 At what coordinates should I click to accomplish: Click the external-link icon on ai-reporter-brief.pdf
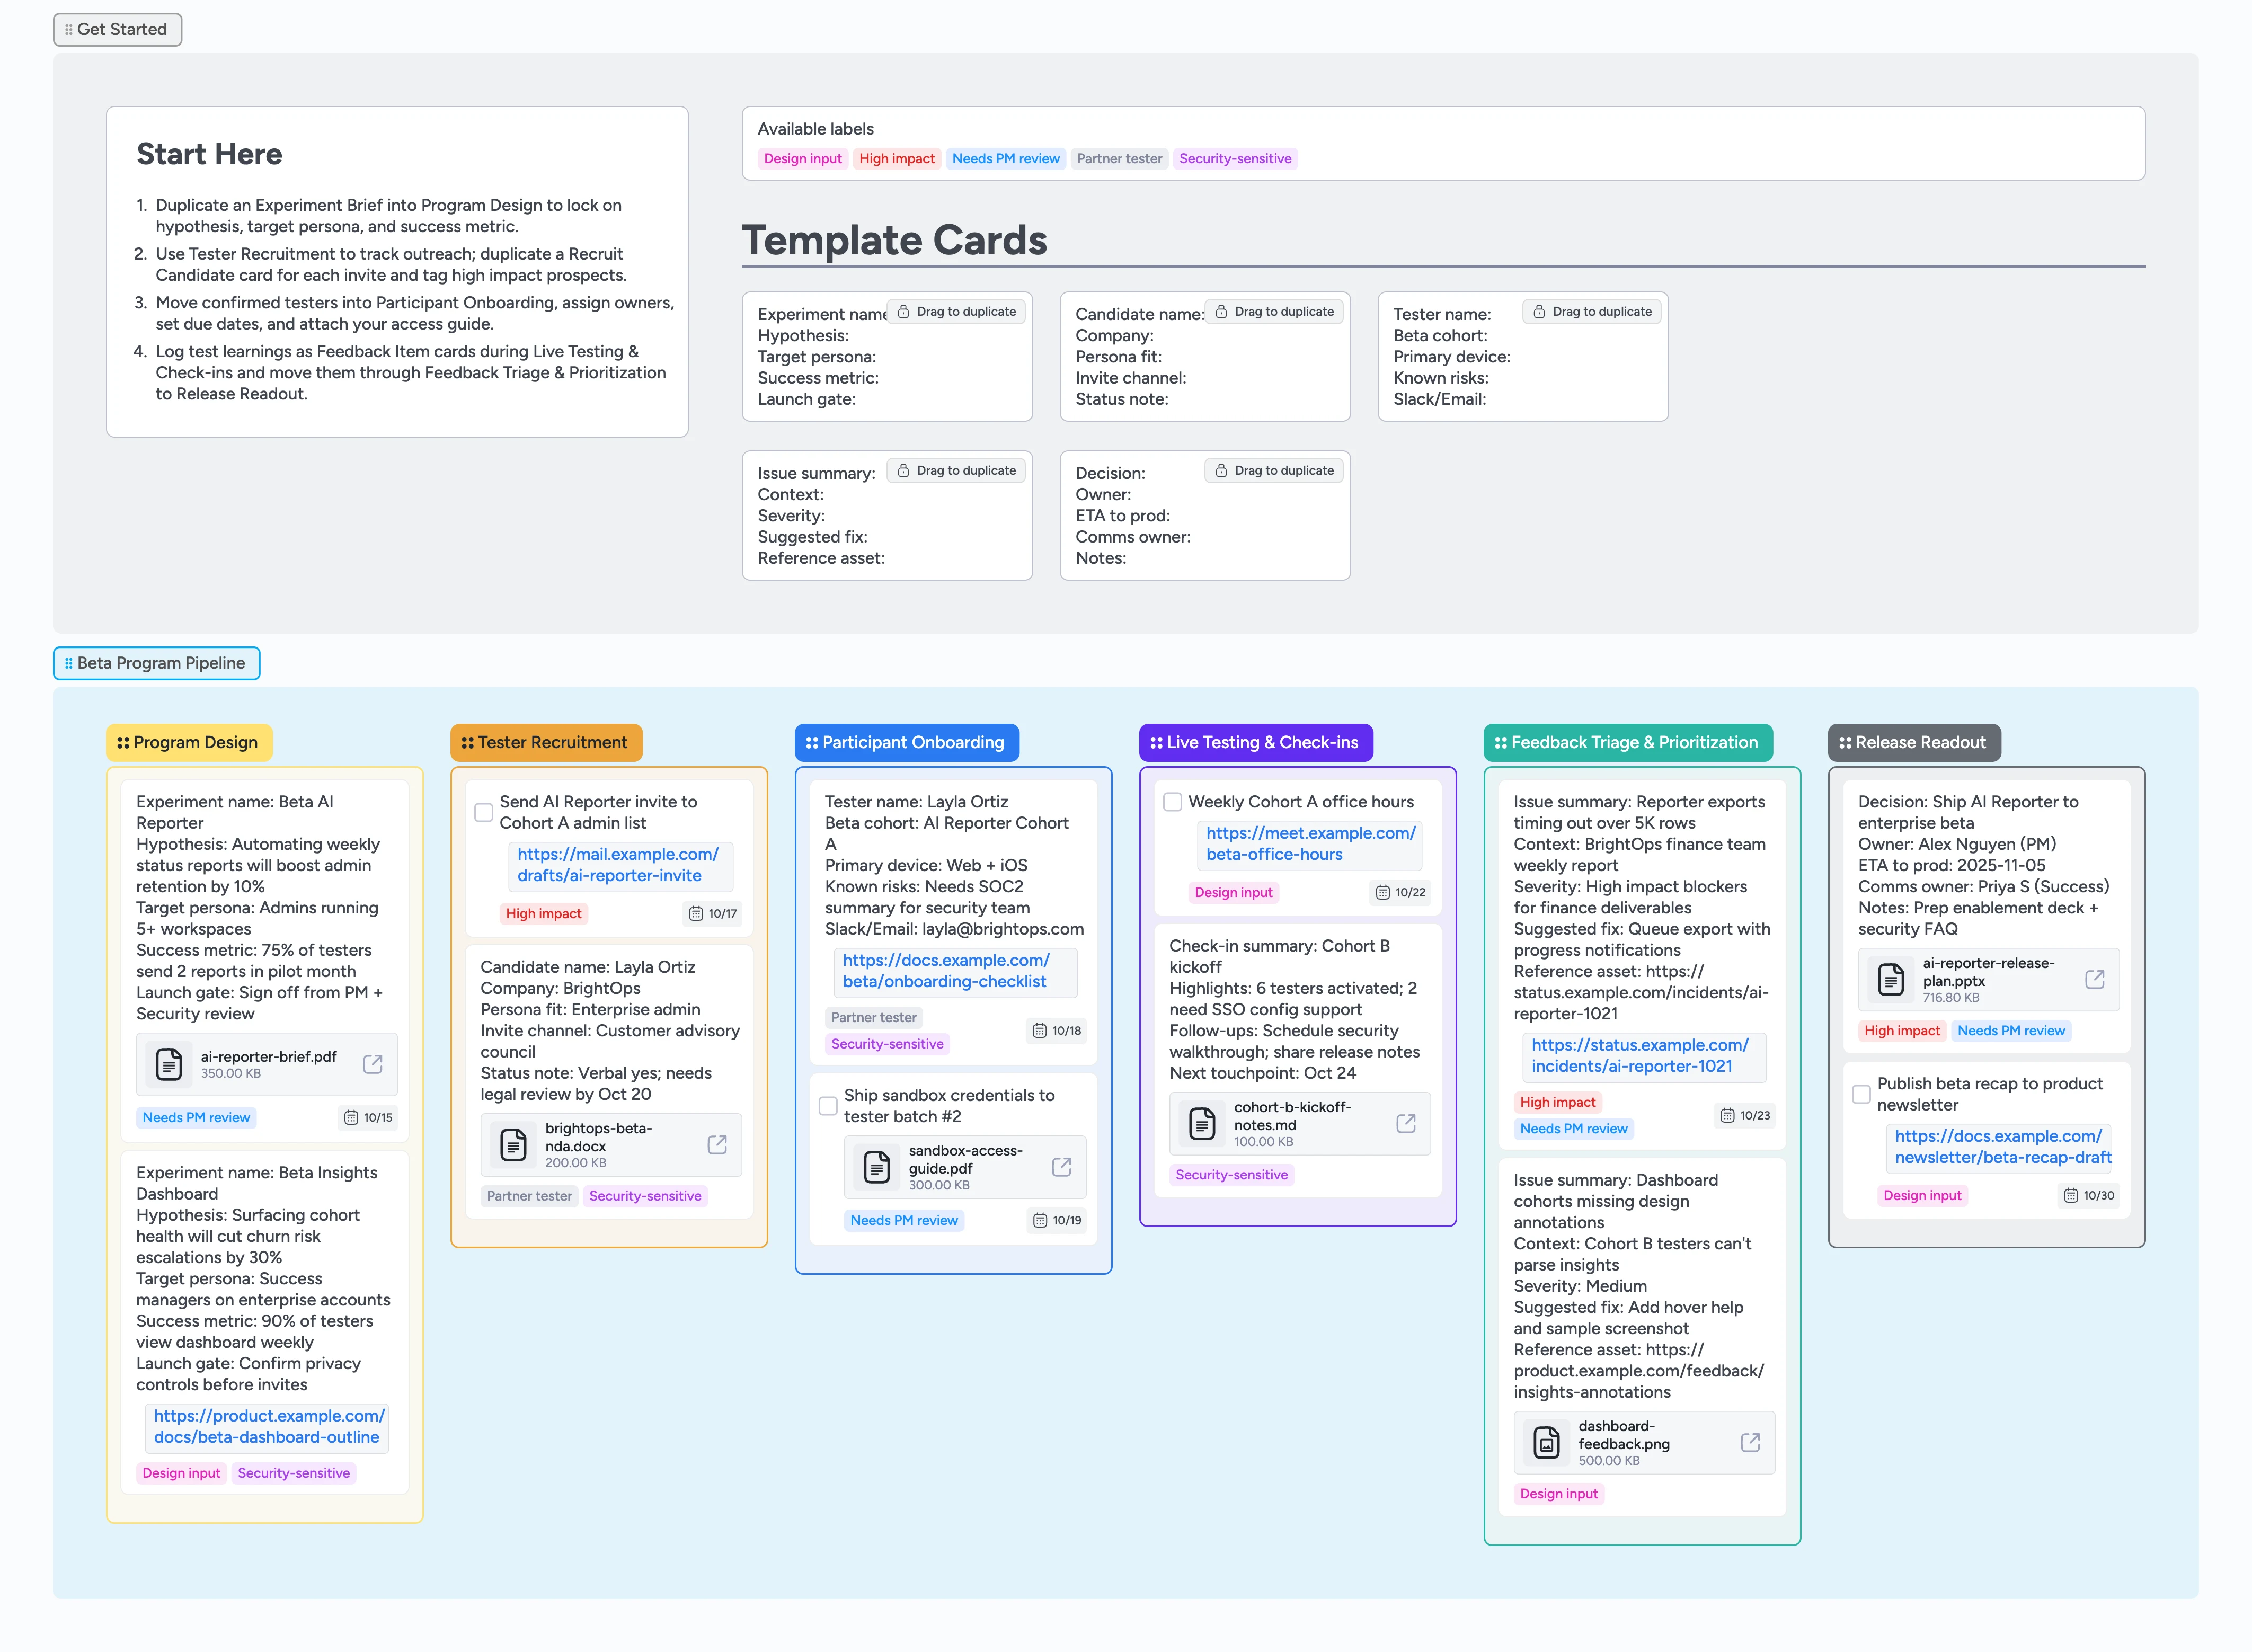coord(373,1064)
